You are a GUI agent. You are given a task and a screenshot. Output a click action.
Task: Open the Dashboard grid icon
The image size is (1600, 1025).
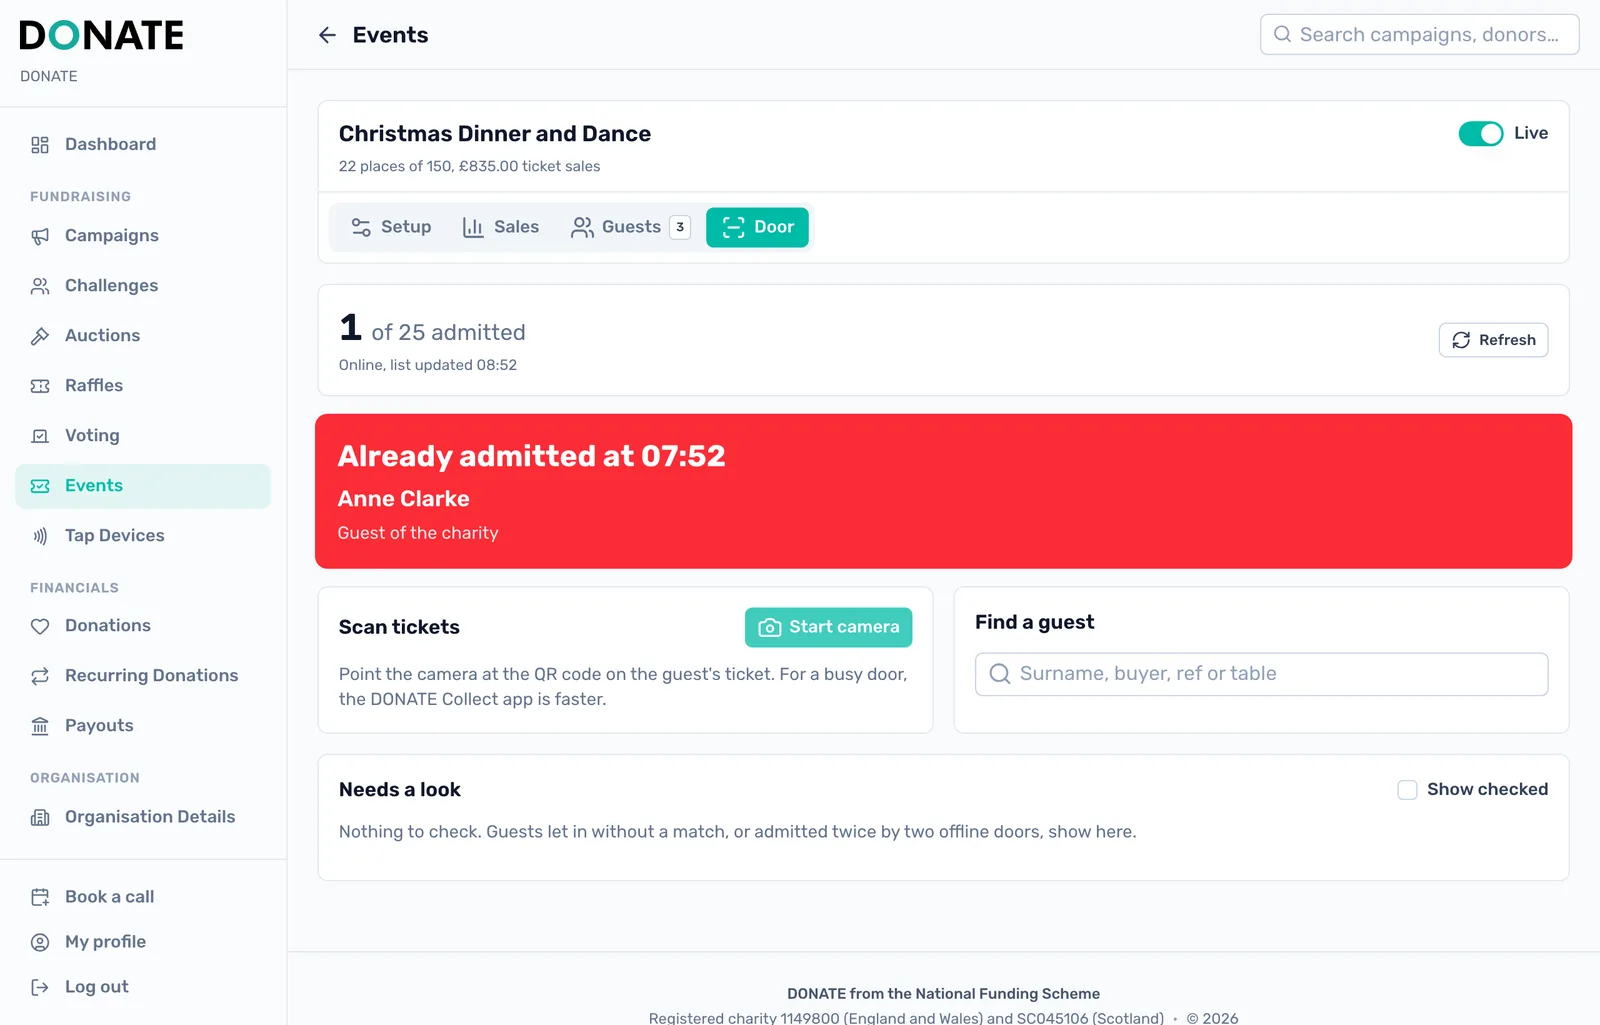coord(40,145)
